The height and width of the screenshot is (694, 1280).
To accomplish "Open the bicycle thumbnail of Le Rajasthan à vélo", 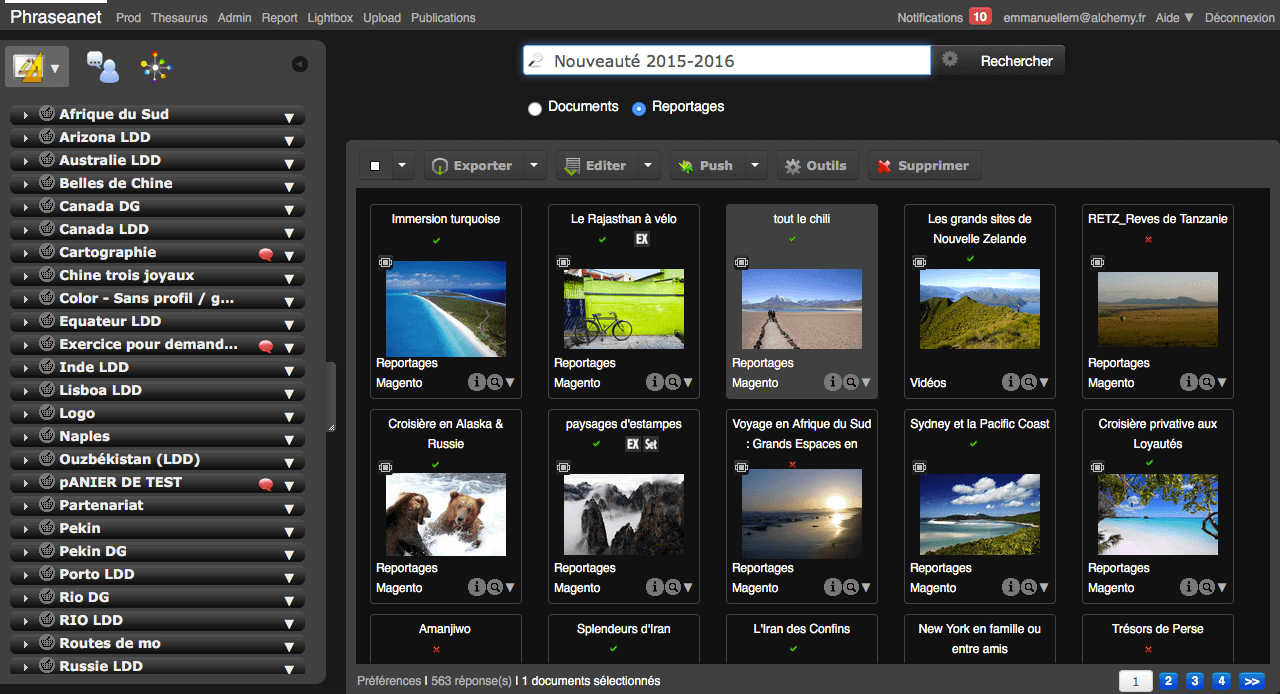I will coord(624,309).
